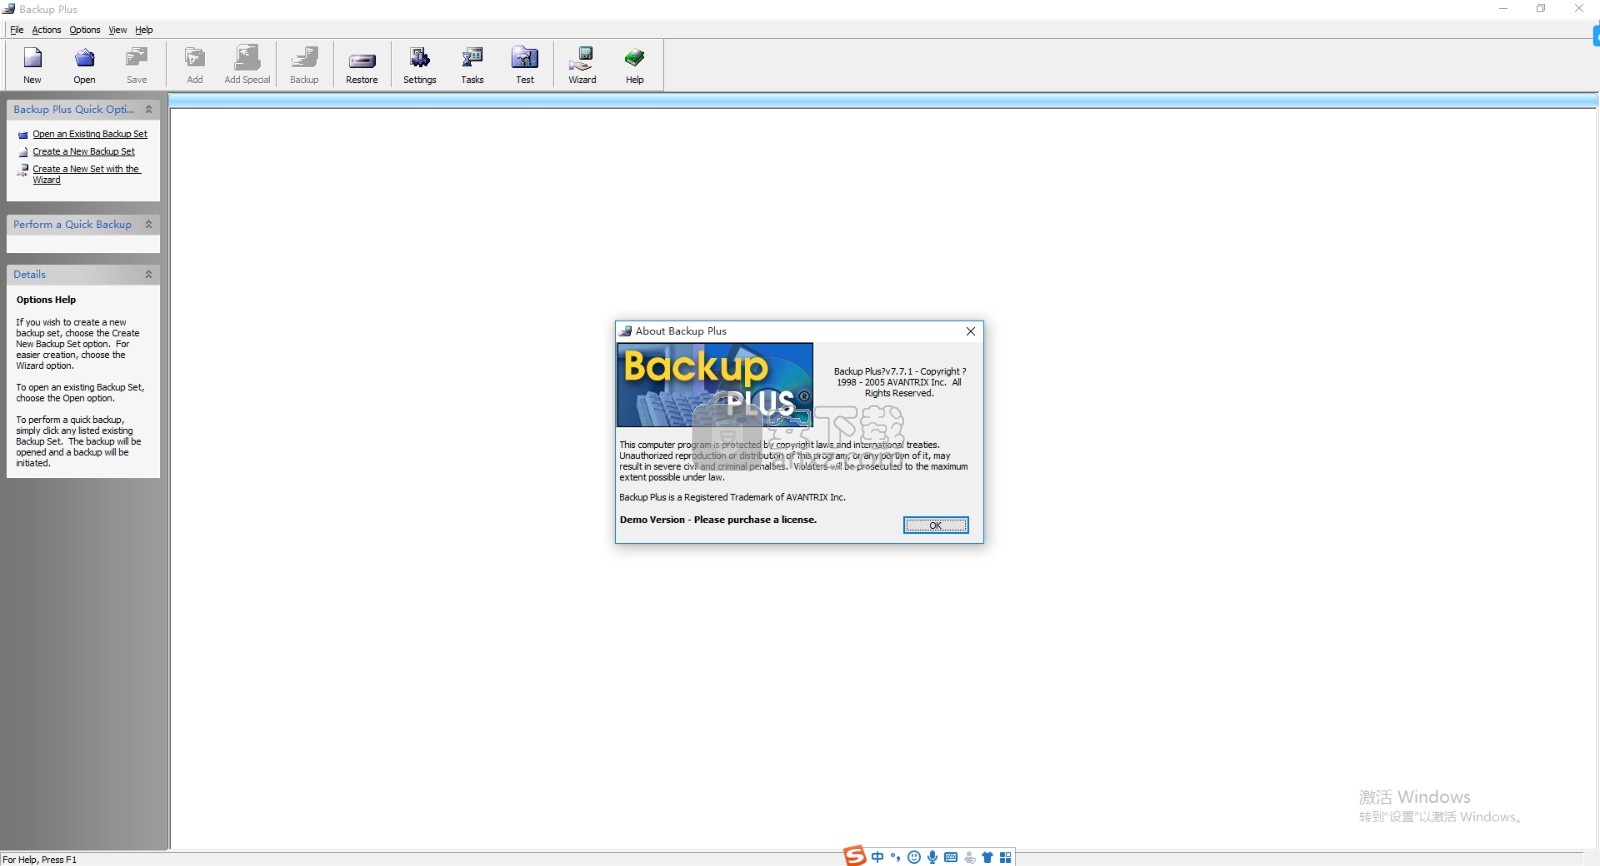This screenshot has width=1600, height=866.
Task: Click the Backup Plus v7.7.1 copyright text
Action: (900, 382)
